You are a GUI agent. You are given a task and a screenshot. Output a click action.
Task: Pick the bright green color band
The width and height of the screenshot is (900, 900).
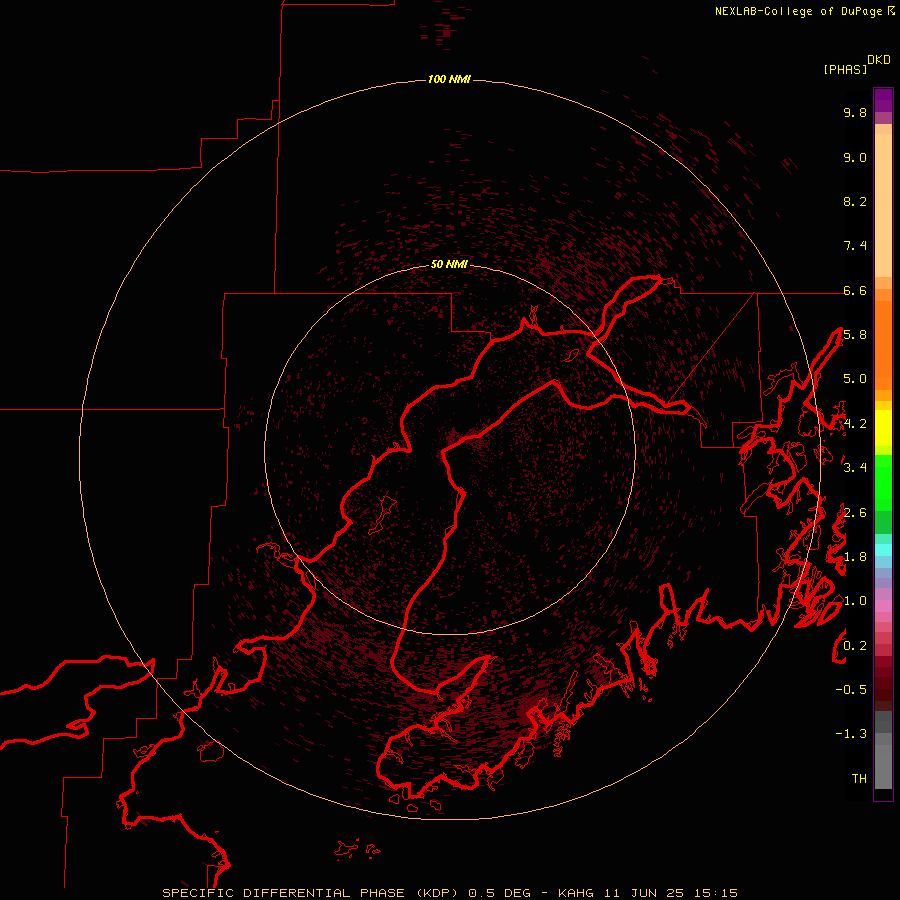click(x=883, y=483)
